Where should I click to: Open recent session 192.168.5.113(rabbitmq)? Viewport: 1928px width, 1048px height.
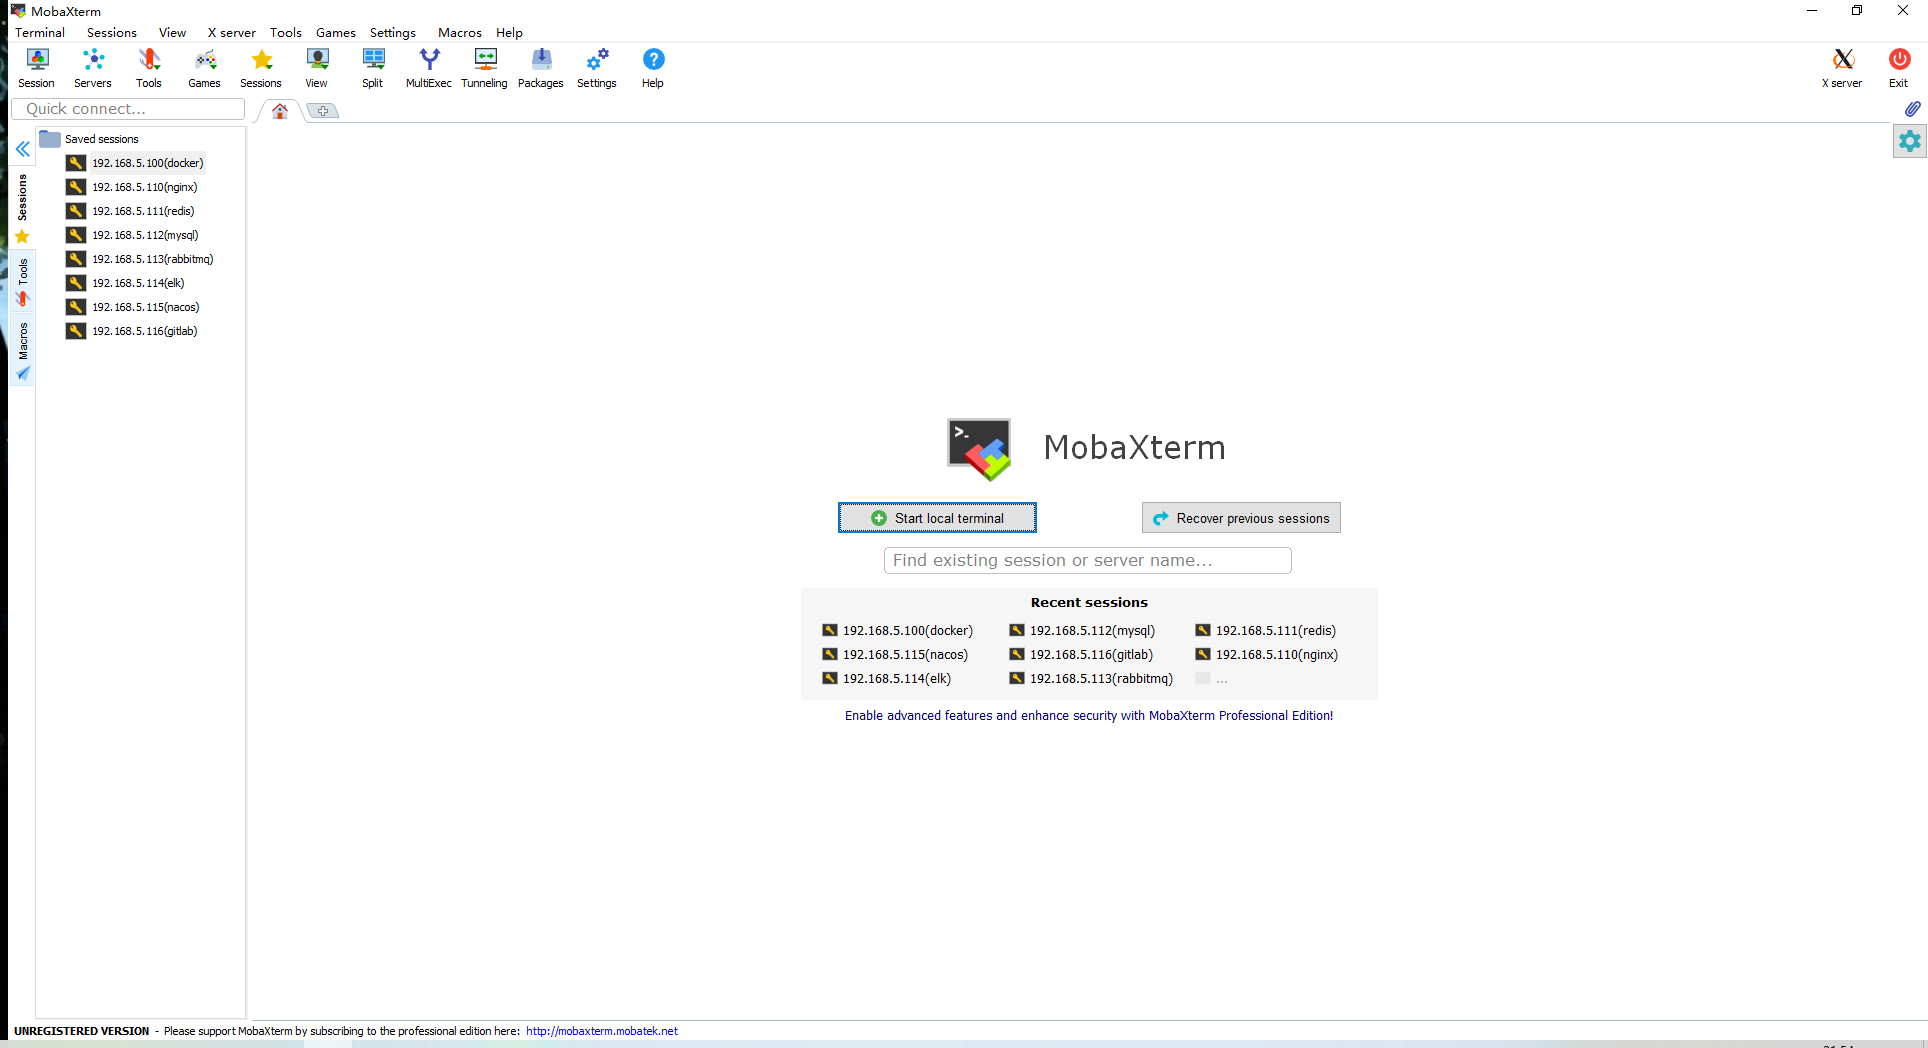1091,678
